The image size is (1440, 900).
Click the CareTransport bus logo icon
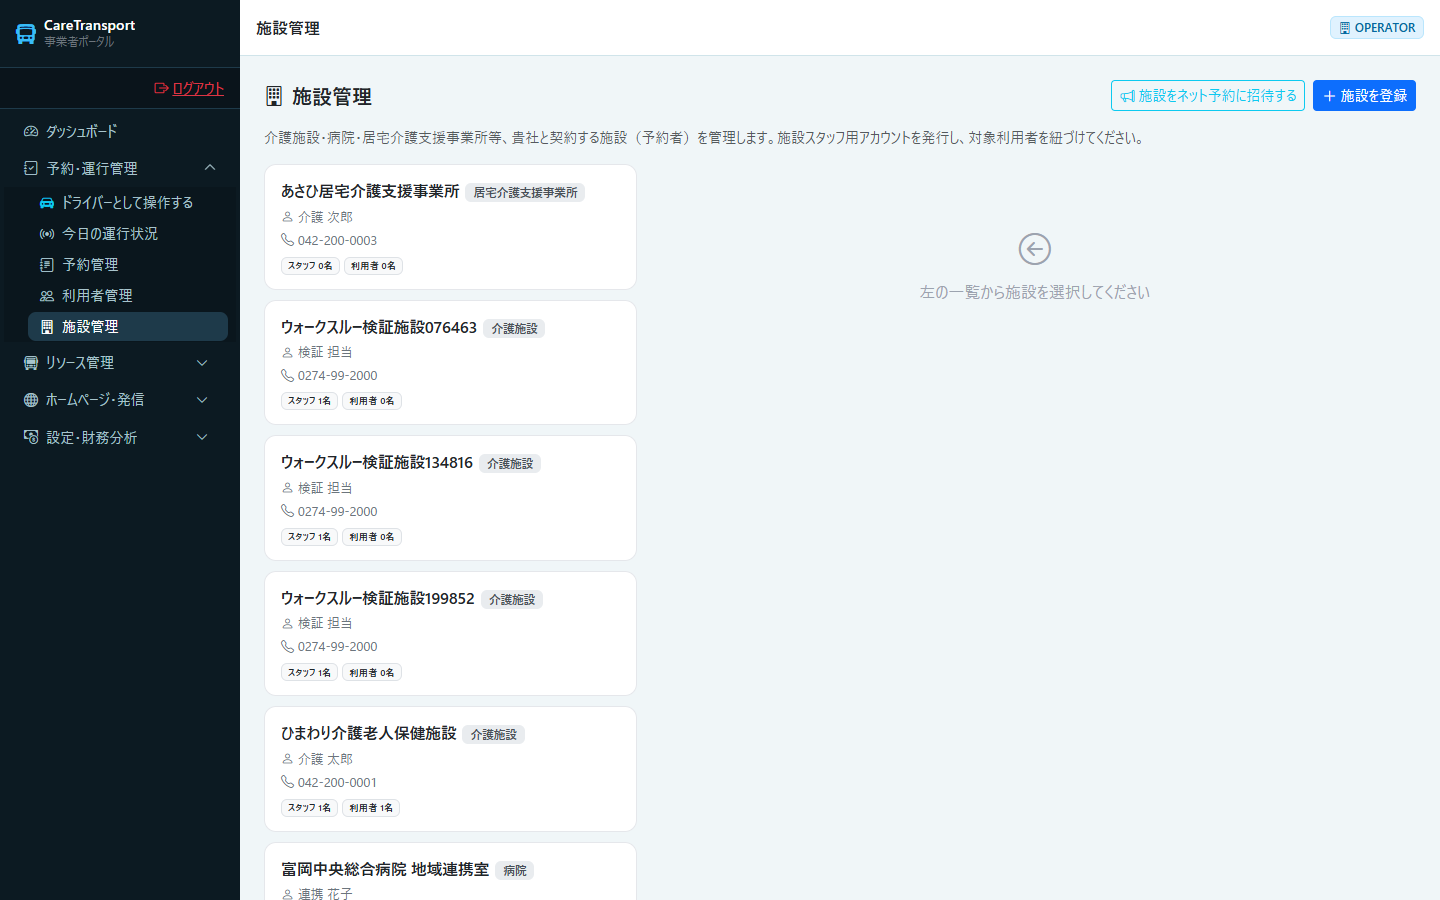[26, 34]
